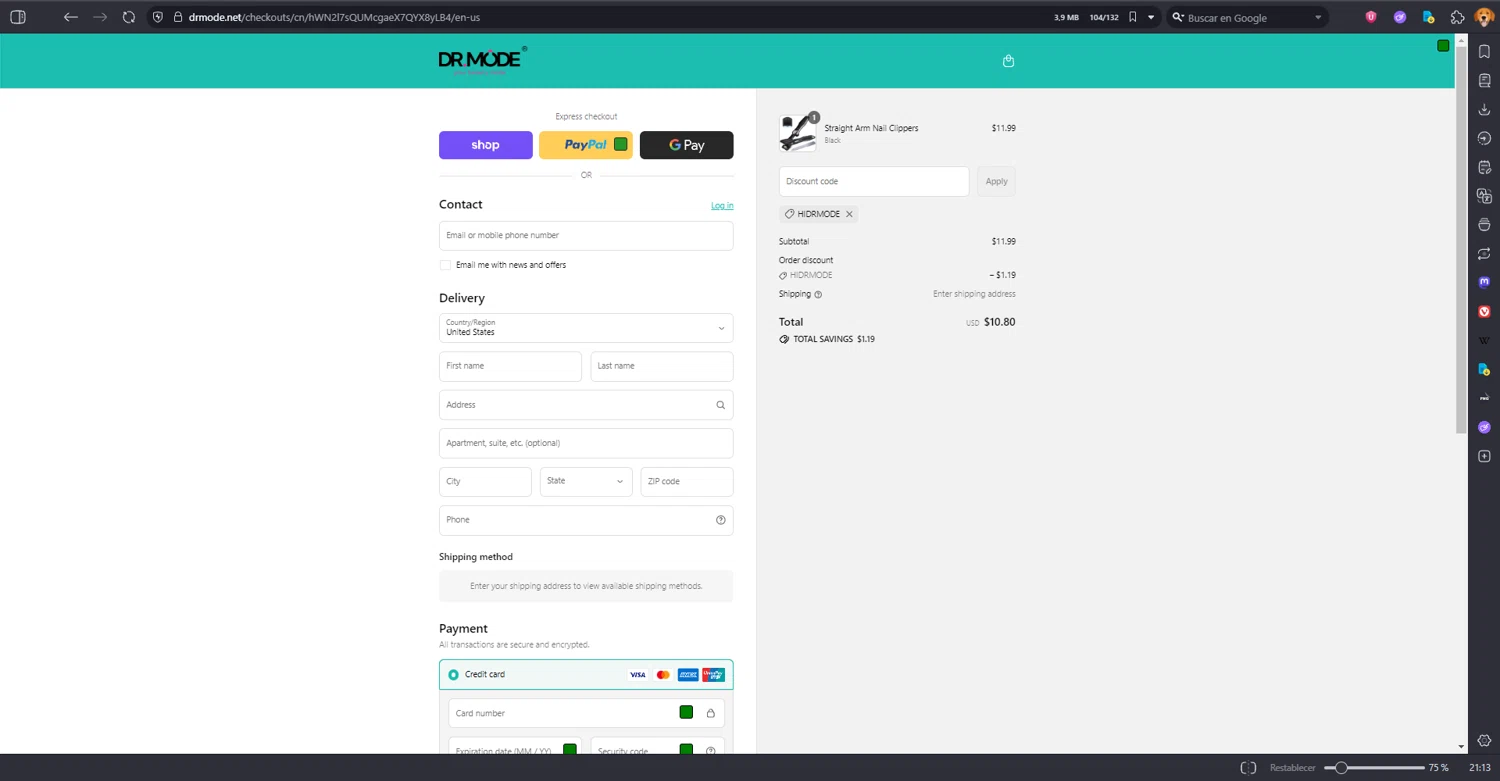Viewport: 1500px width, 781px height.
Task: Click the Shipping info help icon
Action: (x=818, y=295)
